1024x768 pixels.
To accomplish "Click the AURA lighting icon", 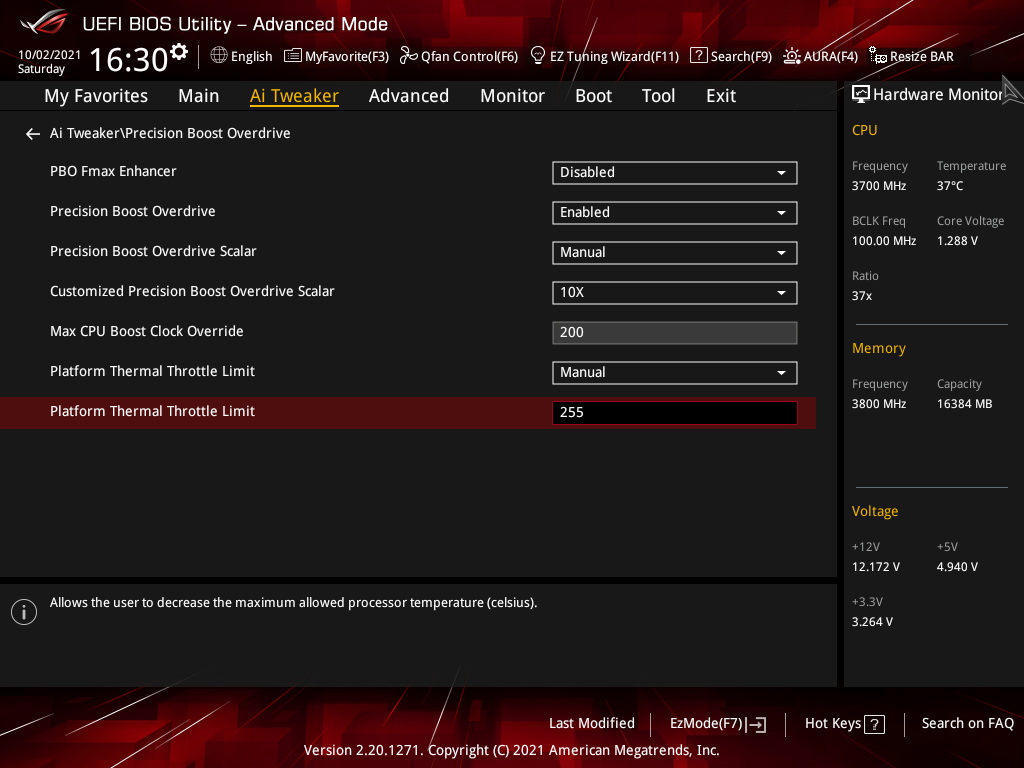I will (792, 56).
